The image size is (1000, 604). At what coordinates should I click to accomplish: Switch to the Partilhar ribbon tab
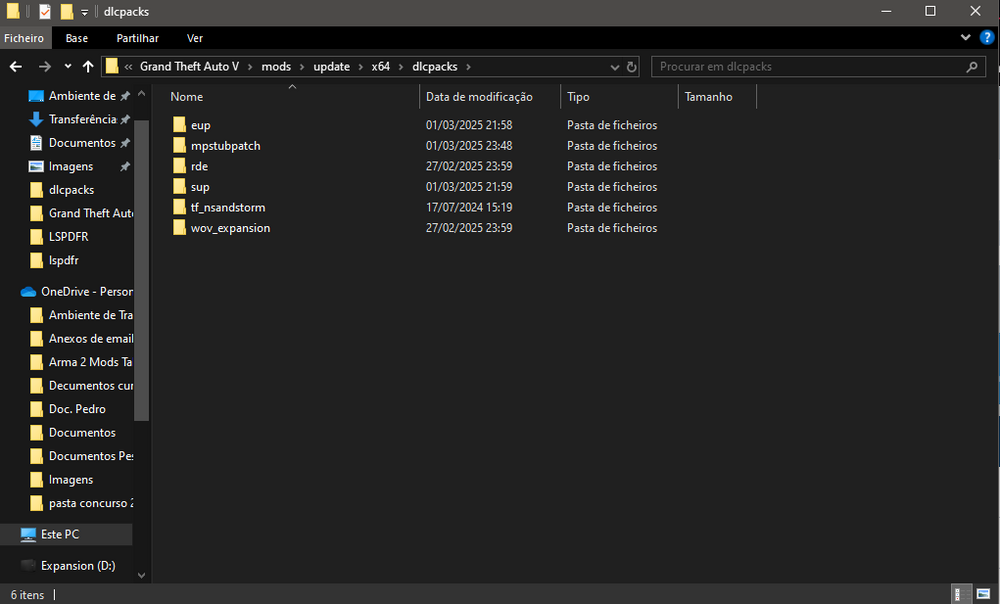(137, 38)
